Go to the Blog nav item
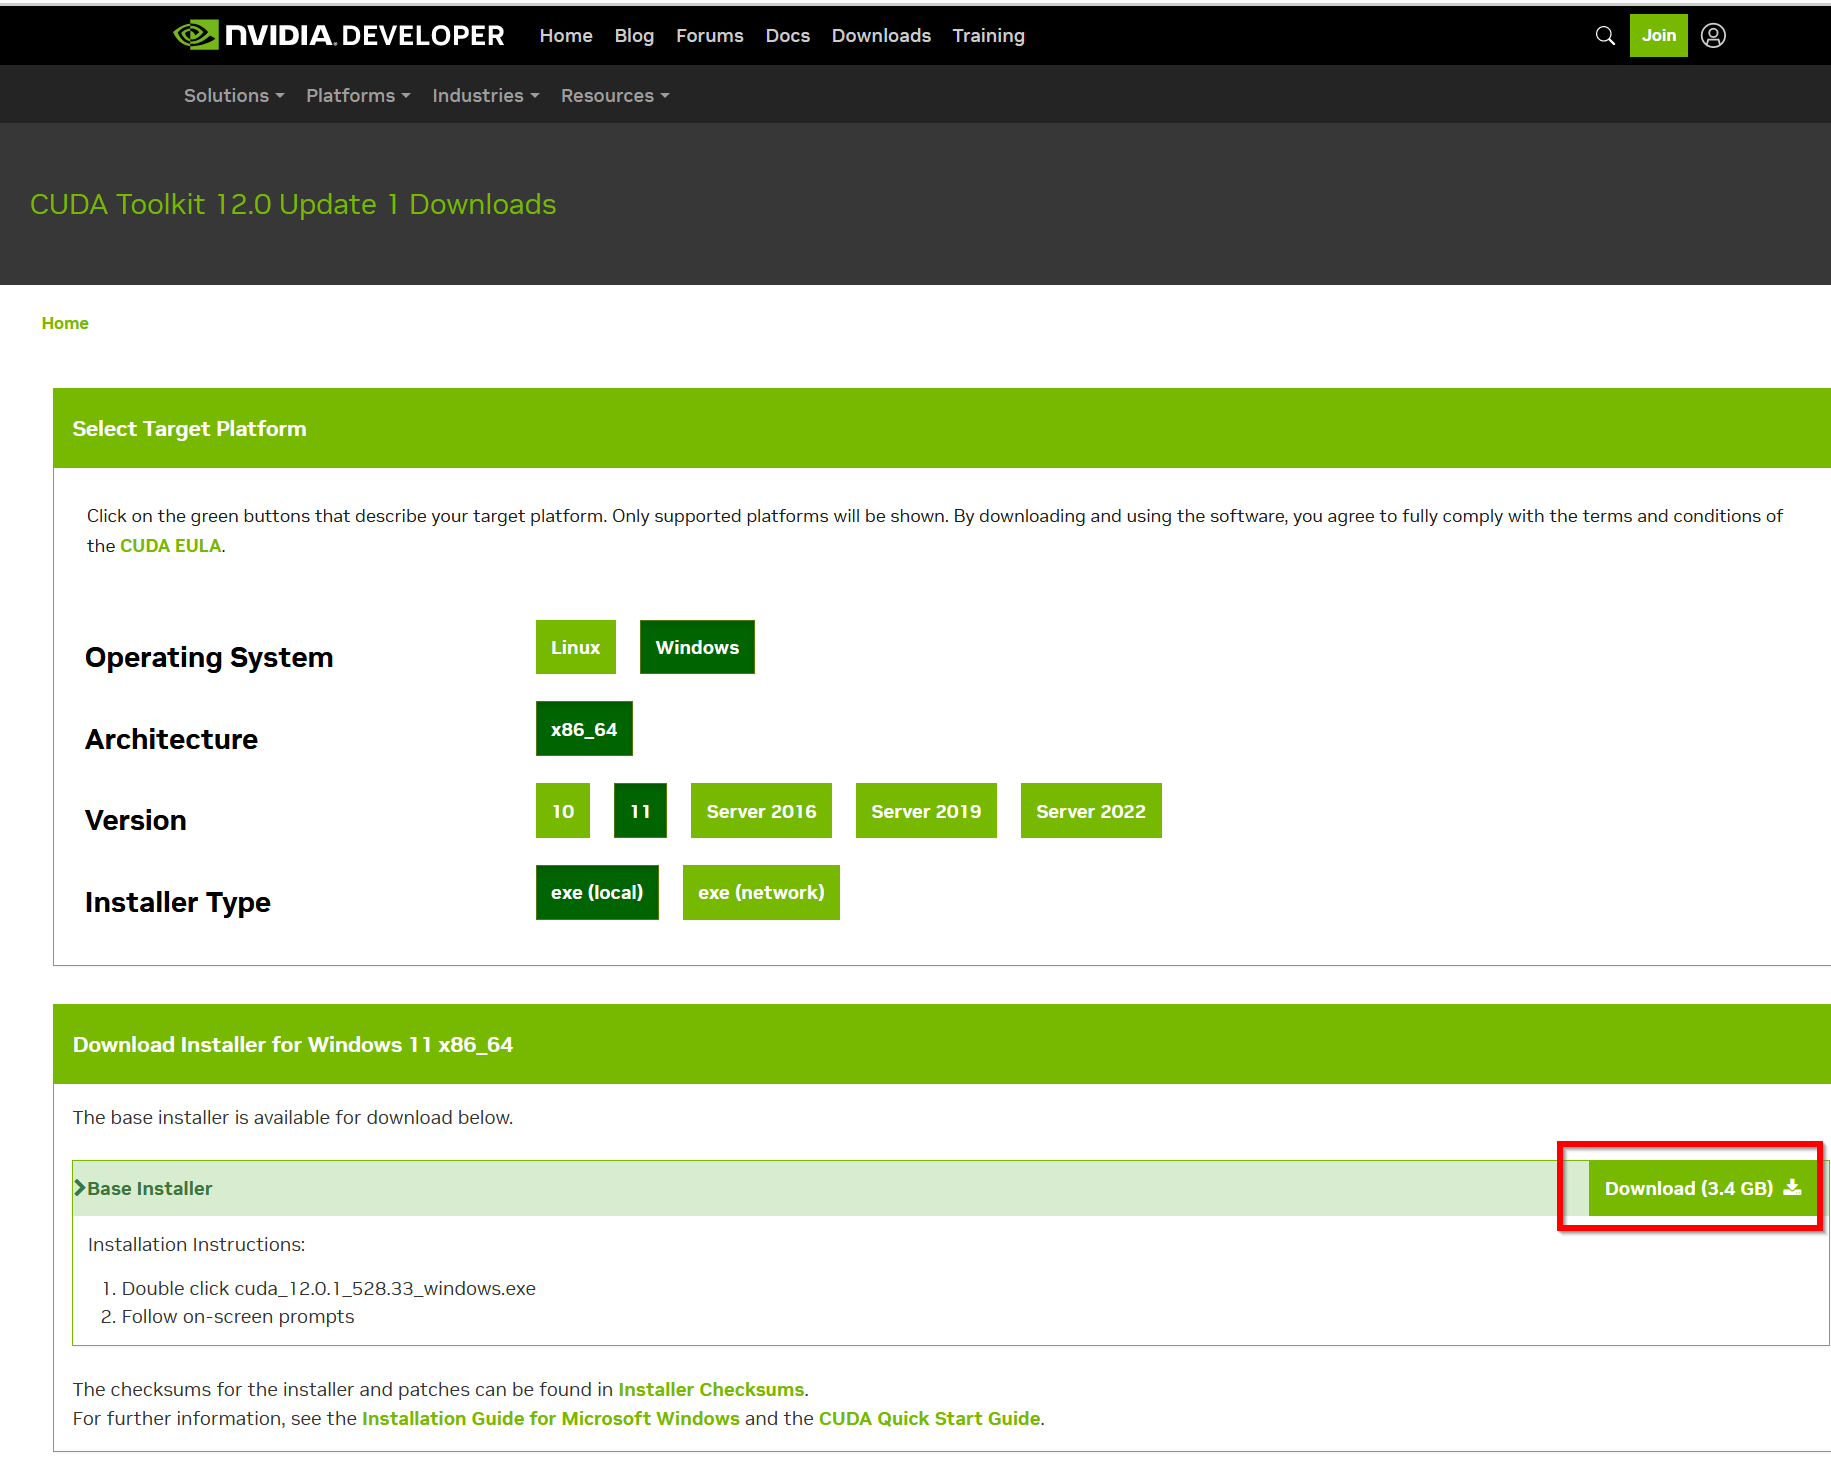Image resolution: width=1831 pixels, height=1463 pixels. pos(634,36)
